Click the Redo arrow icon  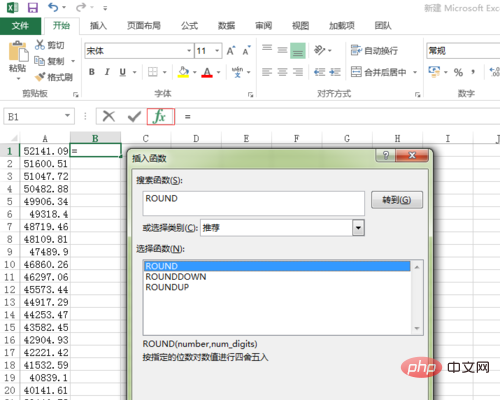(x=81, y=7)
